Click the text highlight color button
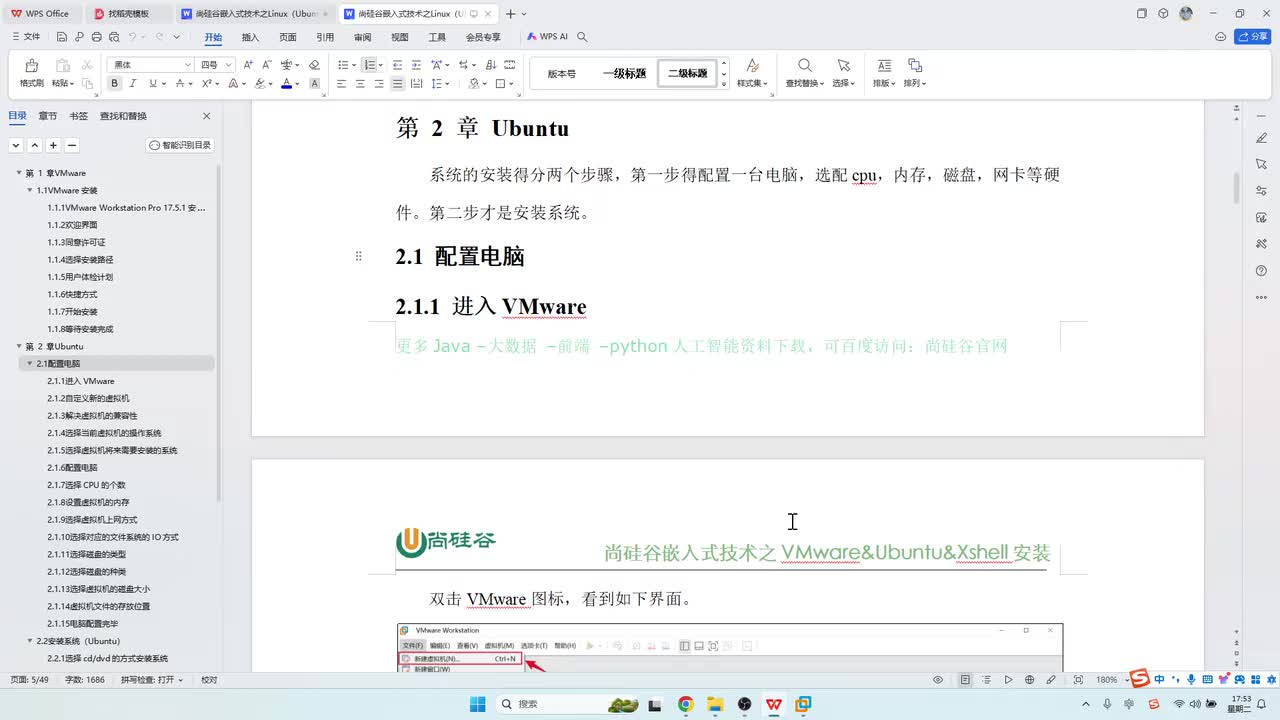1280x720 pixels. pos(259,84)
